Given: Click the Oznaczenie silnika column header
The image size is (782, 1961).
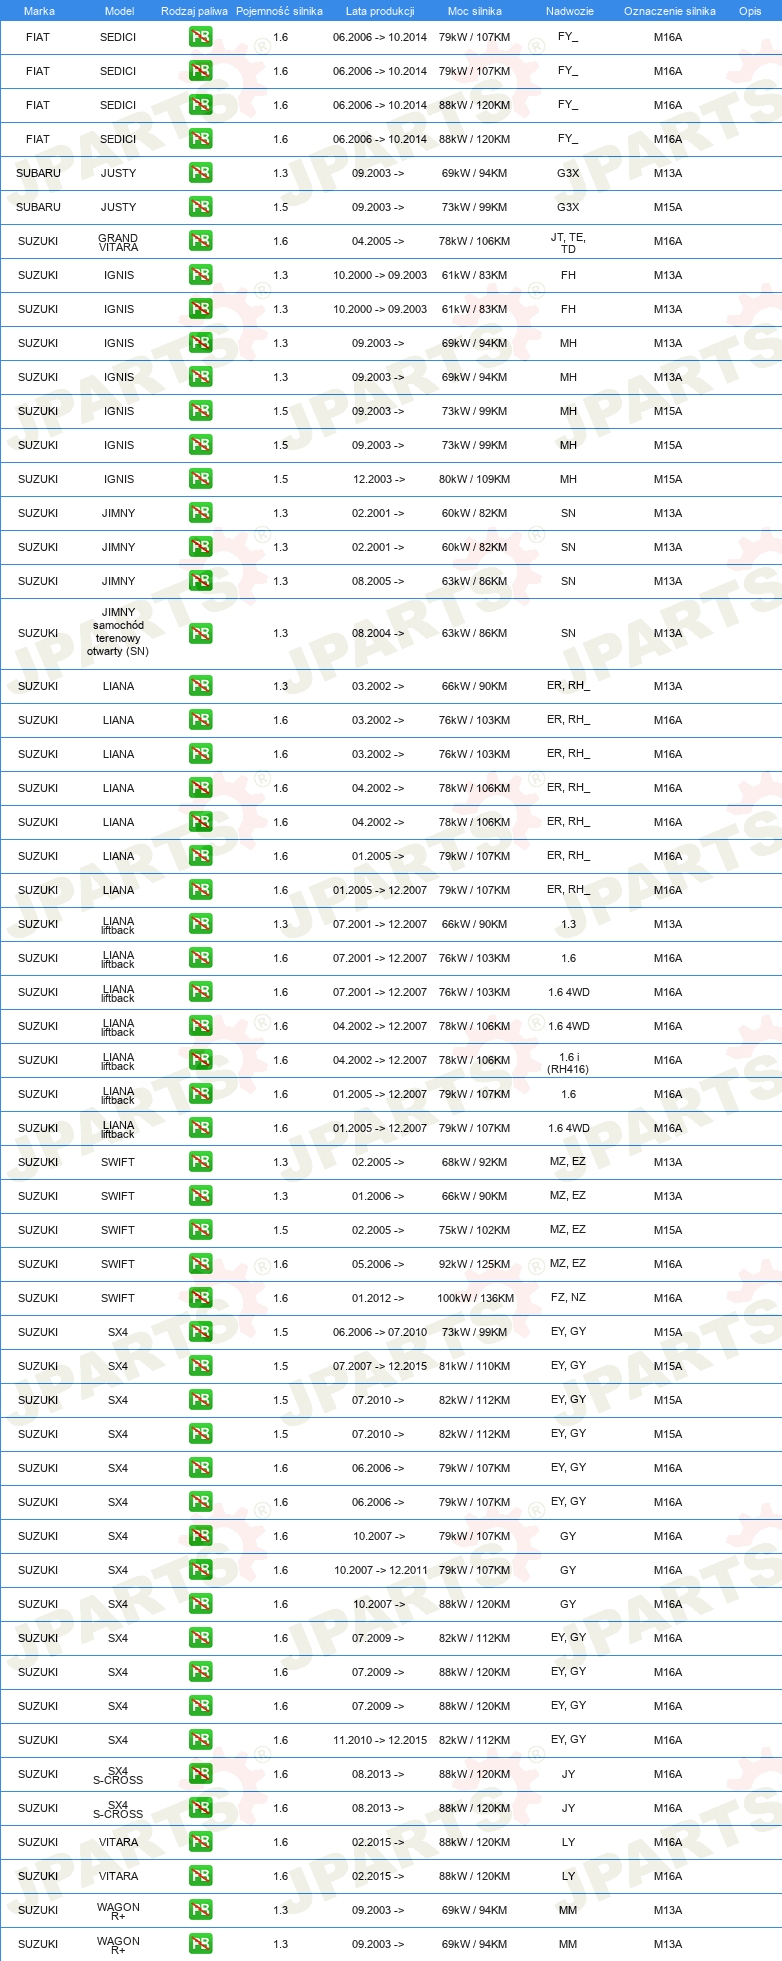Looking at the screenshot, I should (x=670, y=11).
